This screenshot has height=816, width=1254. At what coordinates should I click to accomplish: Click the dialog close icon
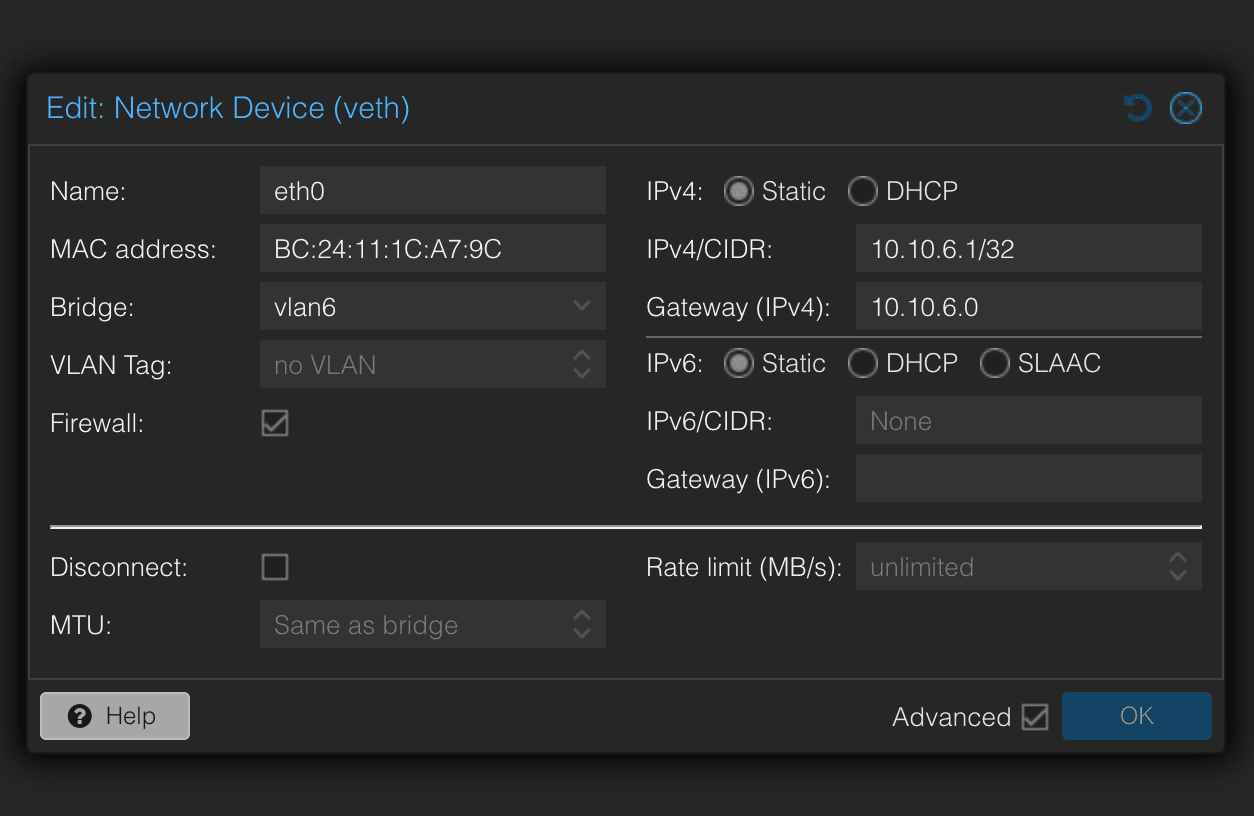click(x=1186, y=108)
